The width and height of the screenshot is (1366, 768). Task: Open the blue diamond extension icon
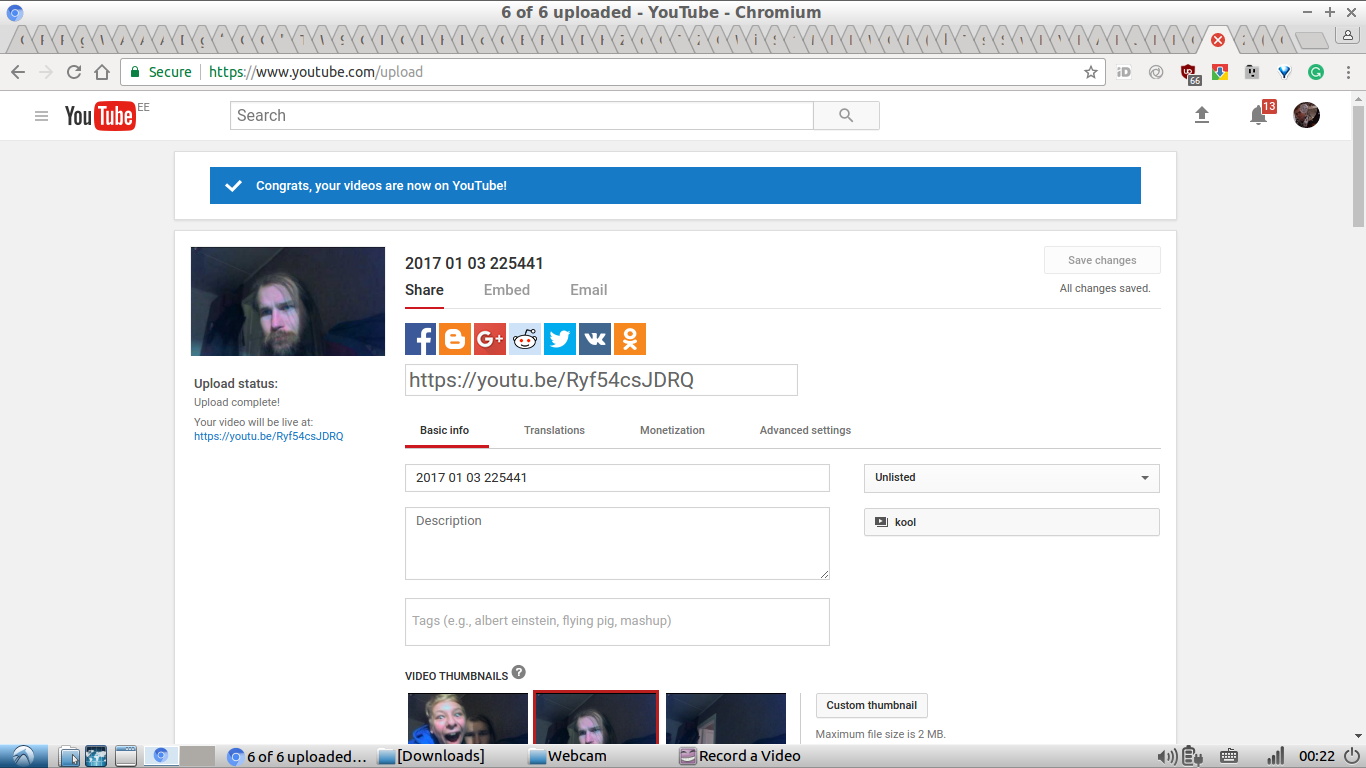1284,72
